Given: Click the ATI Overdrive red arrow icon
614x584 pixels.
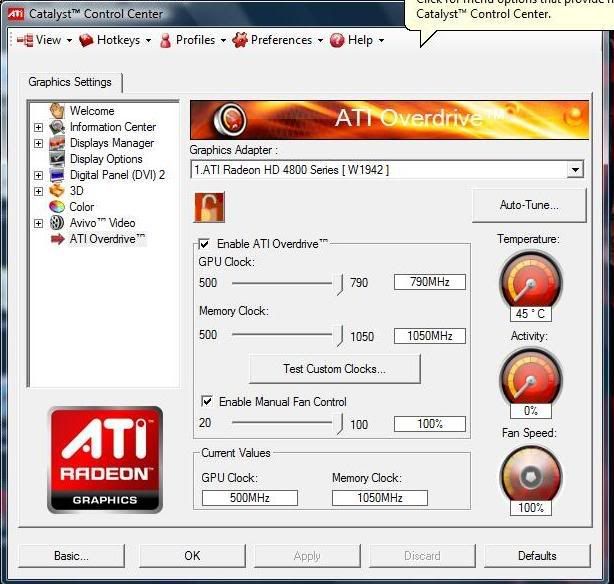Looking at the screenshot, I should pyautogui.click(x=57, y=239).
